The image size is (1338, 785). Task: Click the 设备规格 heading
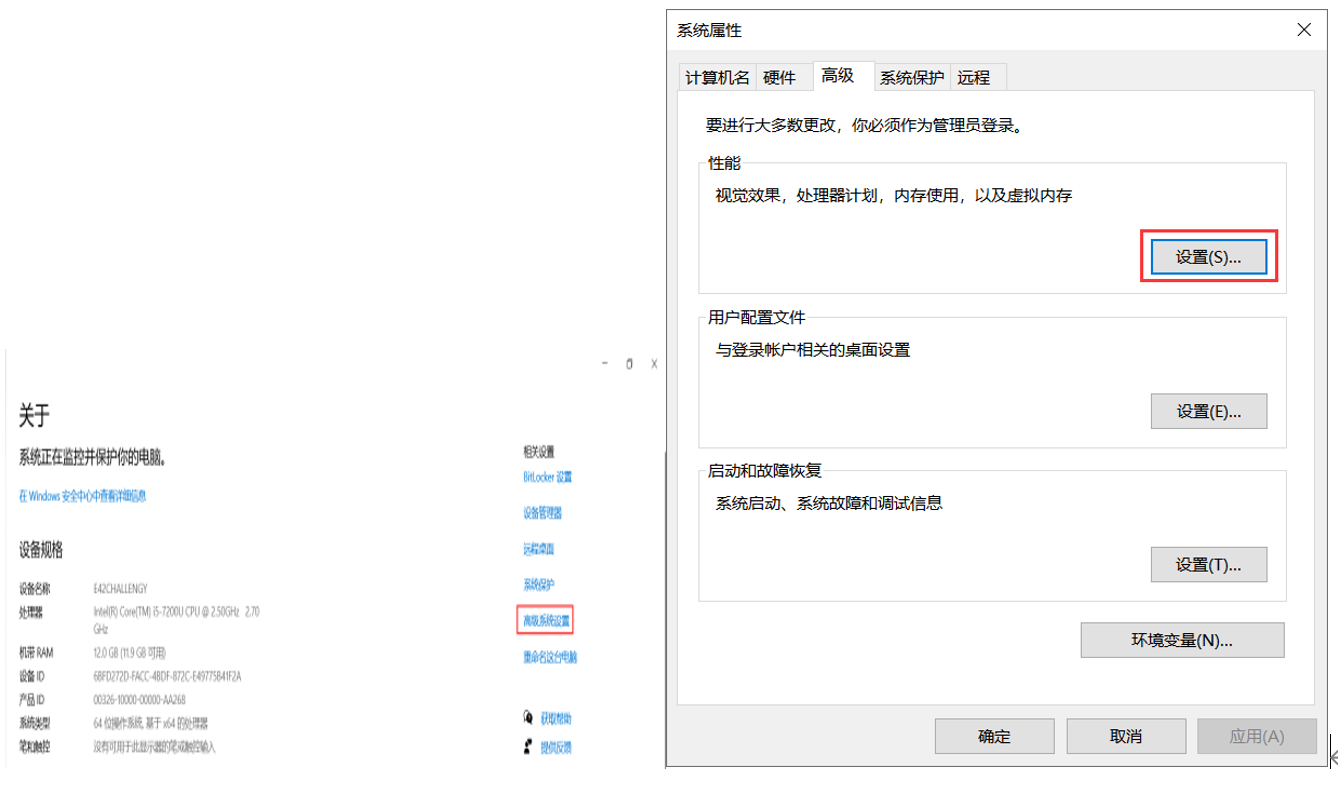[41, 549]
